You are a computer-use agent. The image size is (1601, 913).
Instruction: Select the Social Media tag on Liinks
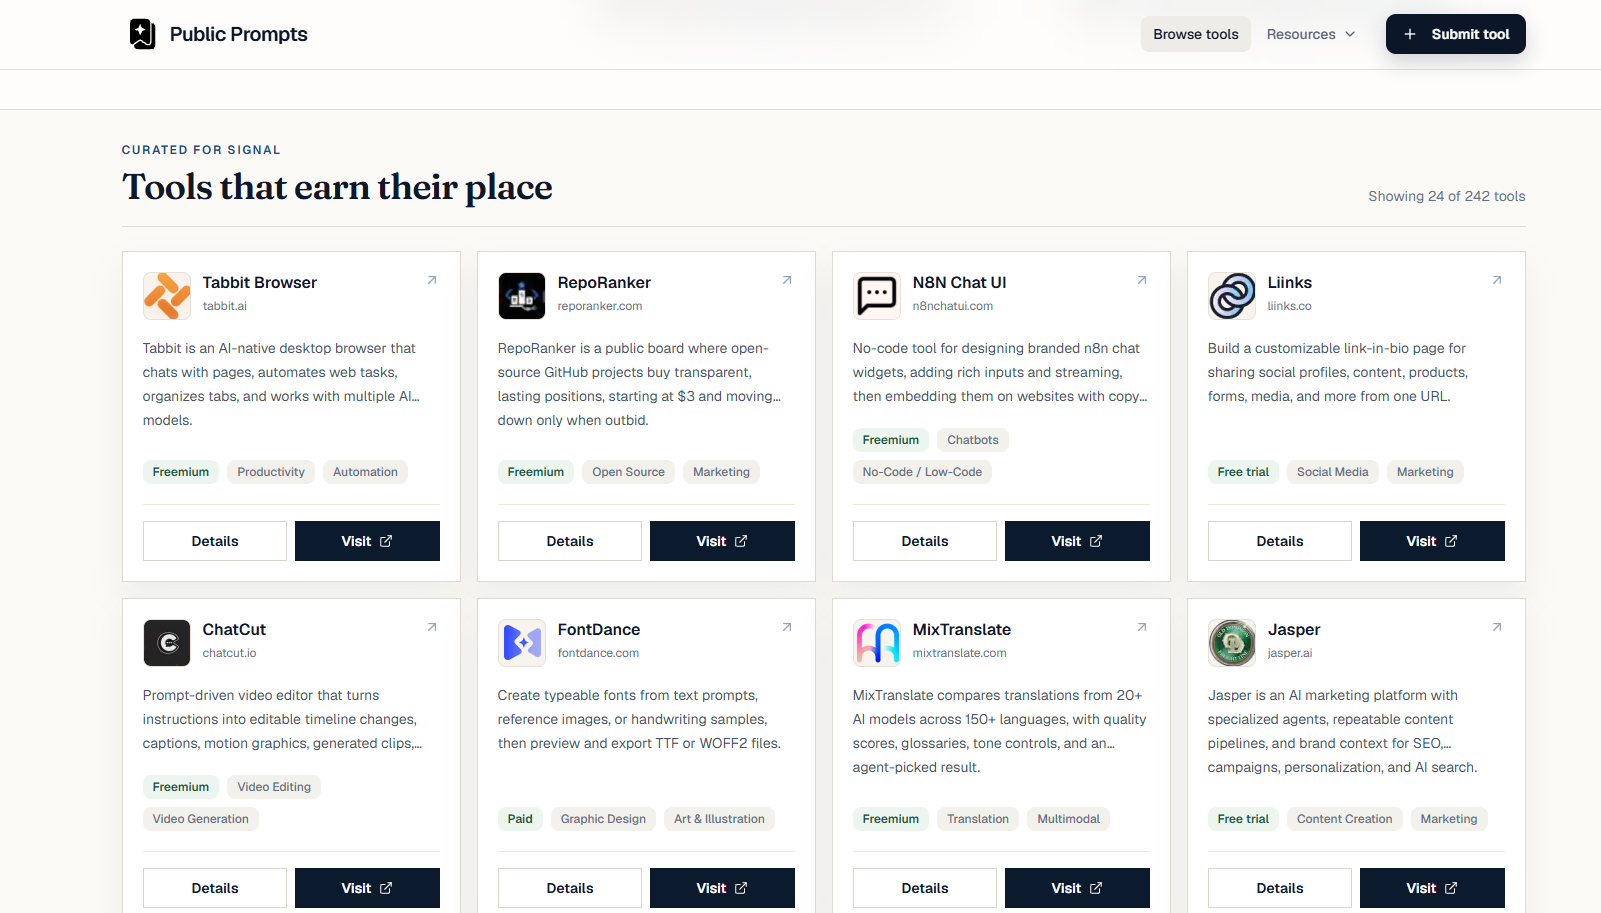[x=1333, y=472]
